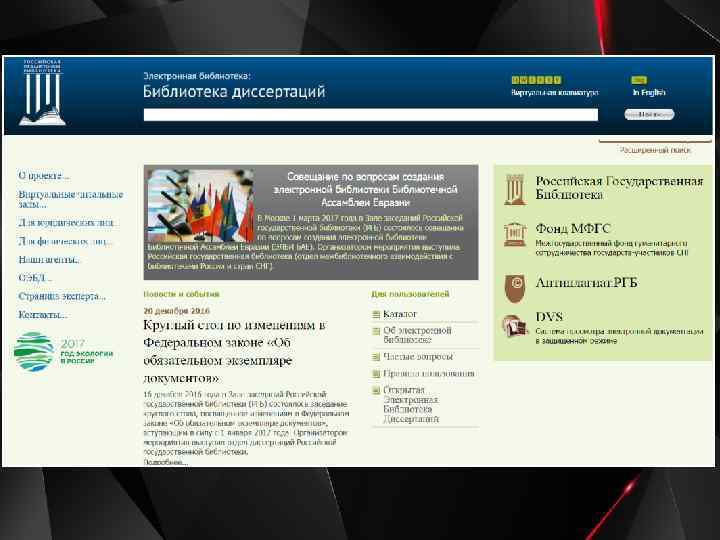The height and width of the screenshot is (540, 720).
Task: Click the list icon beside Об электронной библиотеке
Action: (376, 331)
